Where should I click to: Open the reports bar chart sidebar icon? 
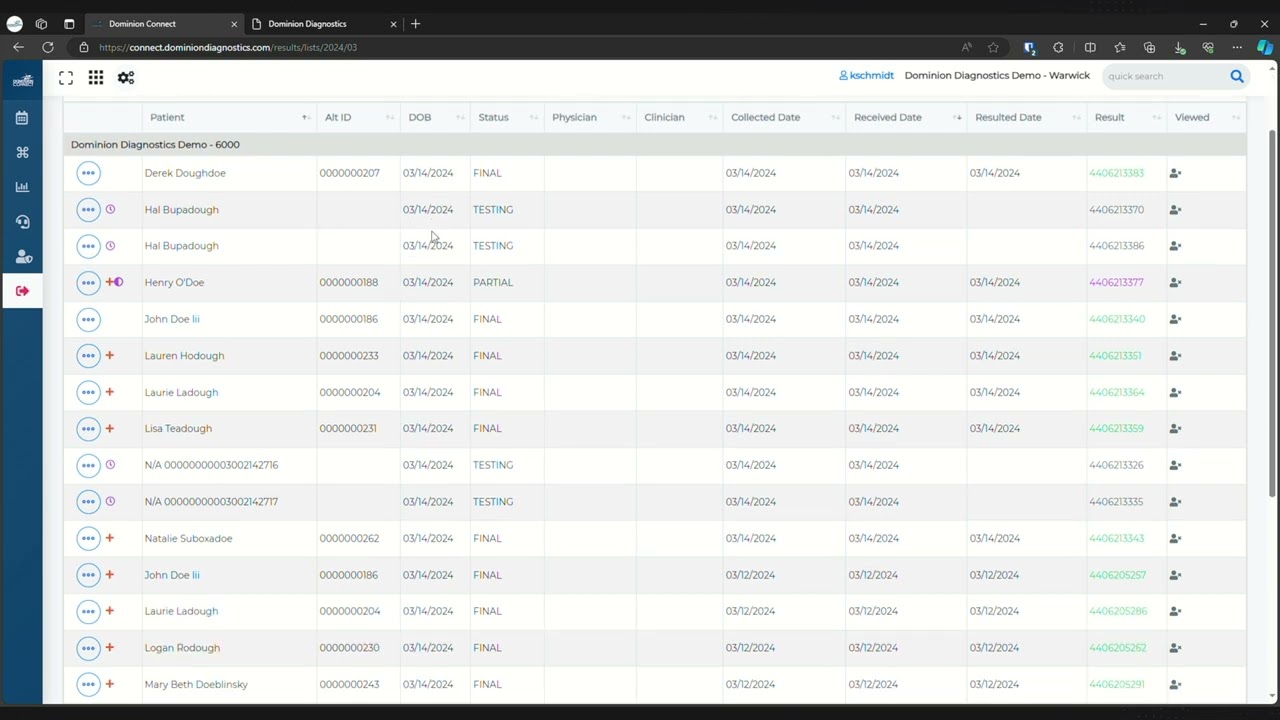coord(22,187)
